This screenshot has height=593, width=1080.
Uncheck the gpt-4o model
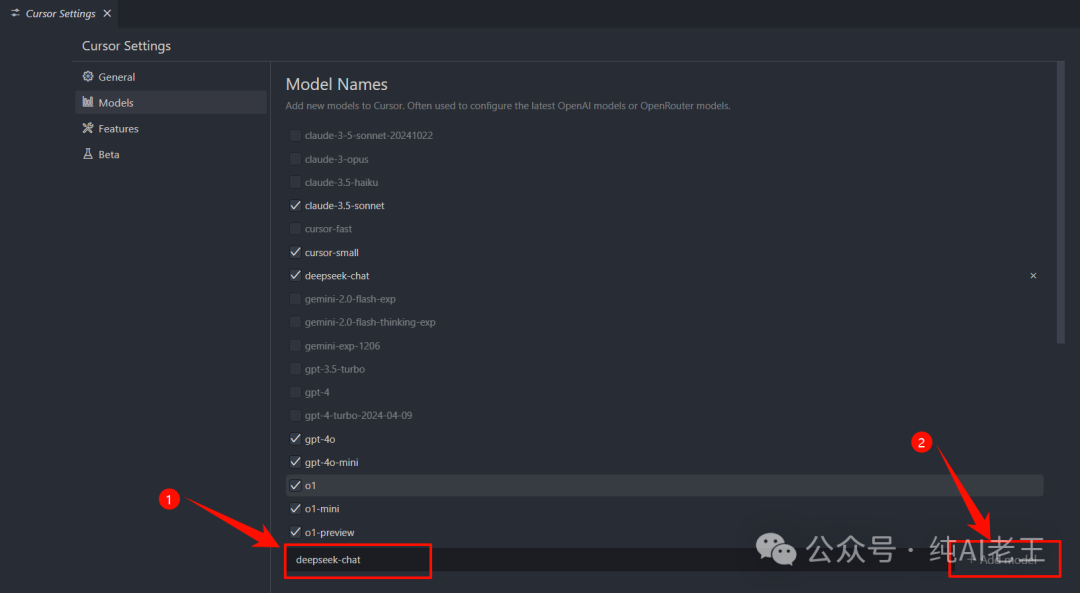click(x=295, y=439)
